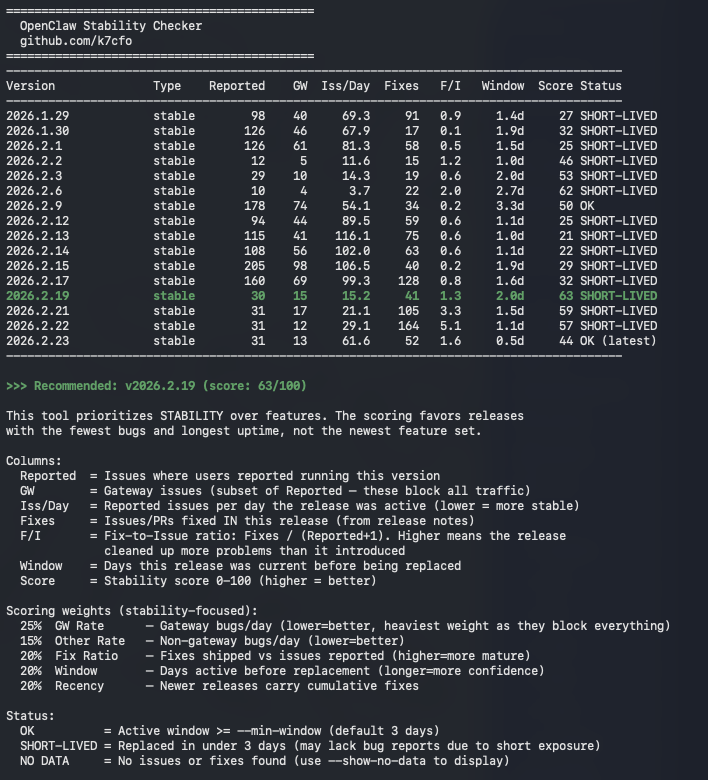Viewport: 708px width, 780px height.
Task: Click version 2026.2.21 in the table
Action: (38, 310)
